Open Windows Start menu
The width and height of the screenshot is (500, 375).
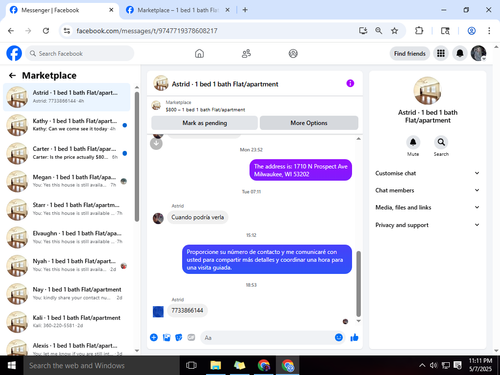click(x=12, y=365)
